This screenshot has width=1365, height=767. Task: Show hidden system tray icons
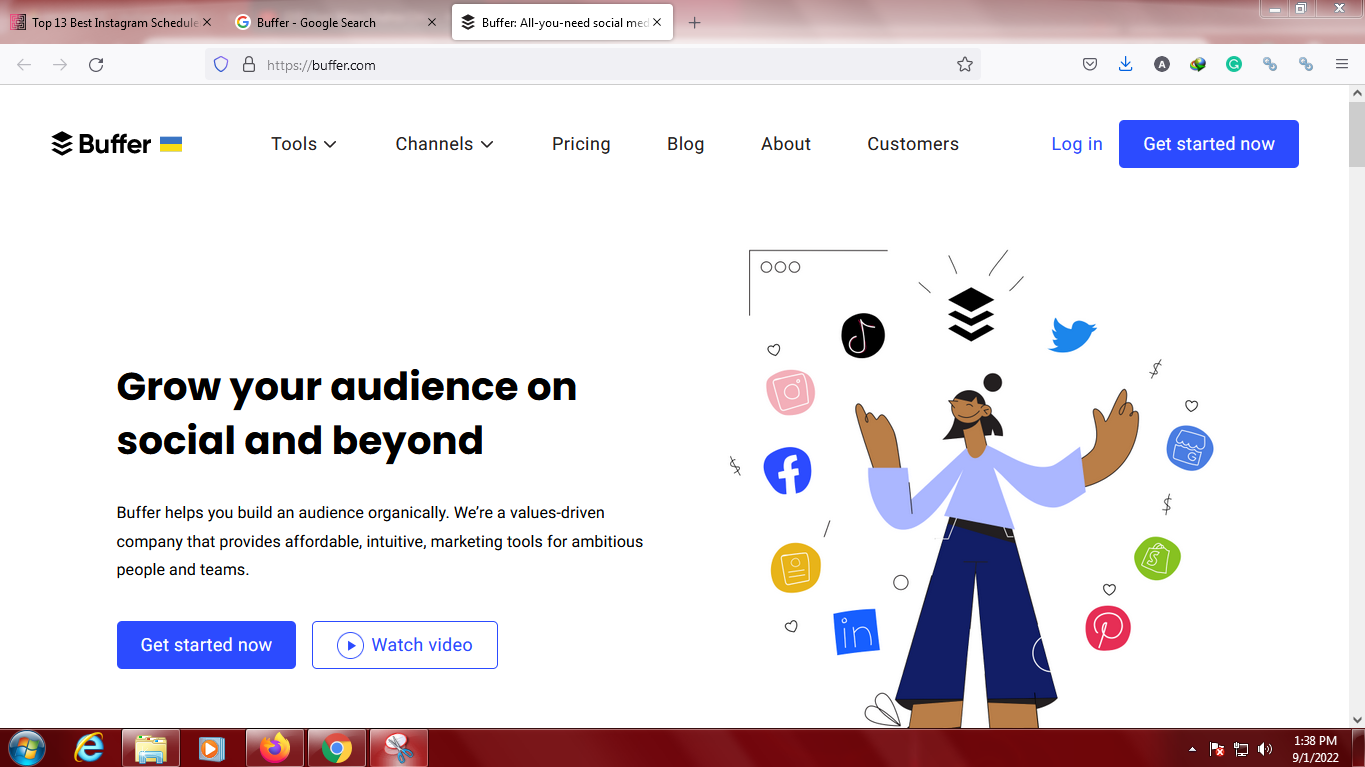click(x=1192, y=749)
